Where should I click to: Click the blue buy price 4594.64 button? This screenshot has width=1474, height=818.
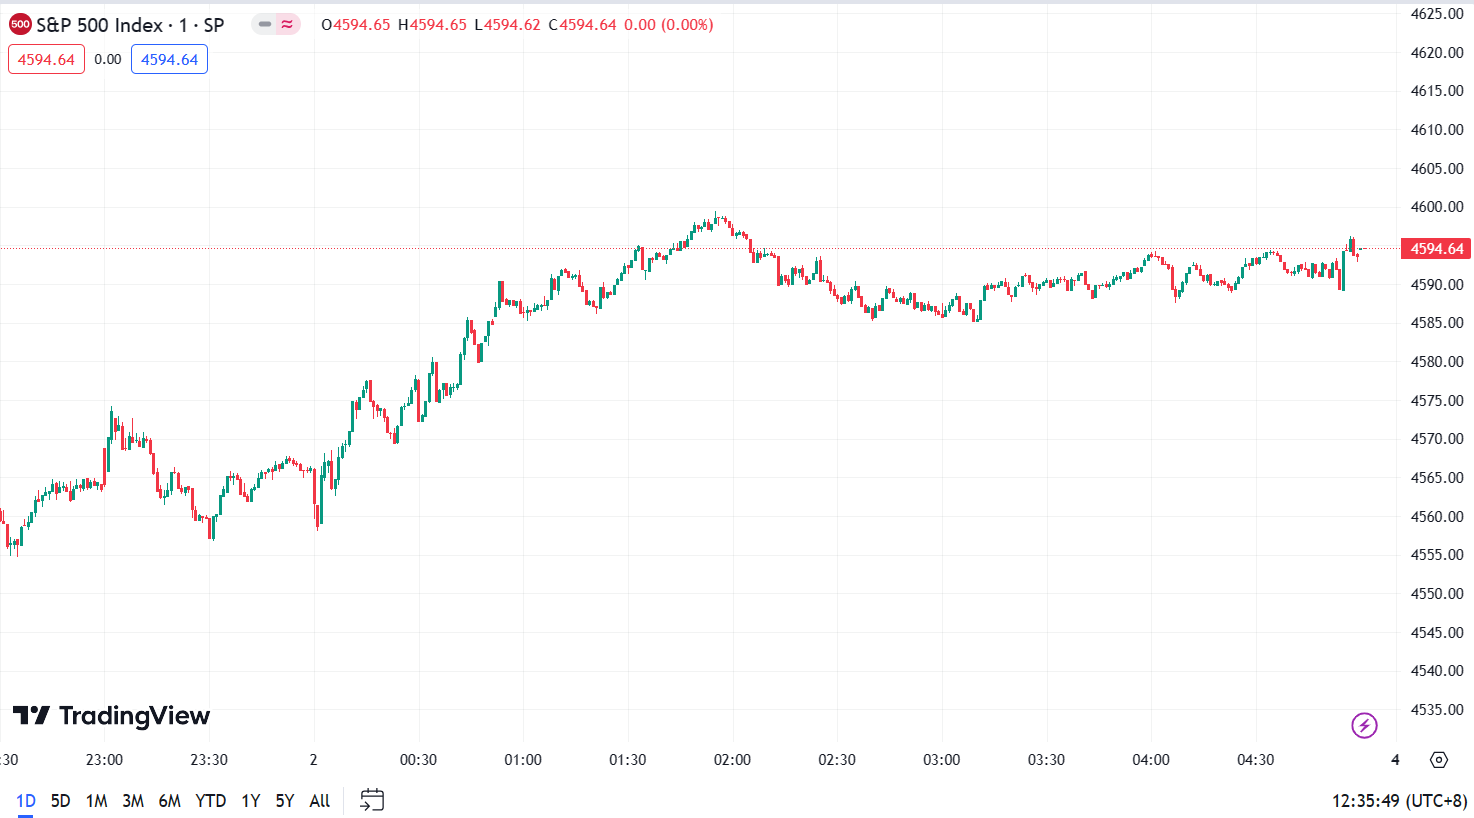[x=169, y=60]
